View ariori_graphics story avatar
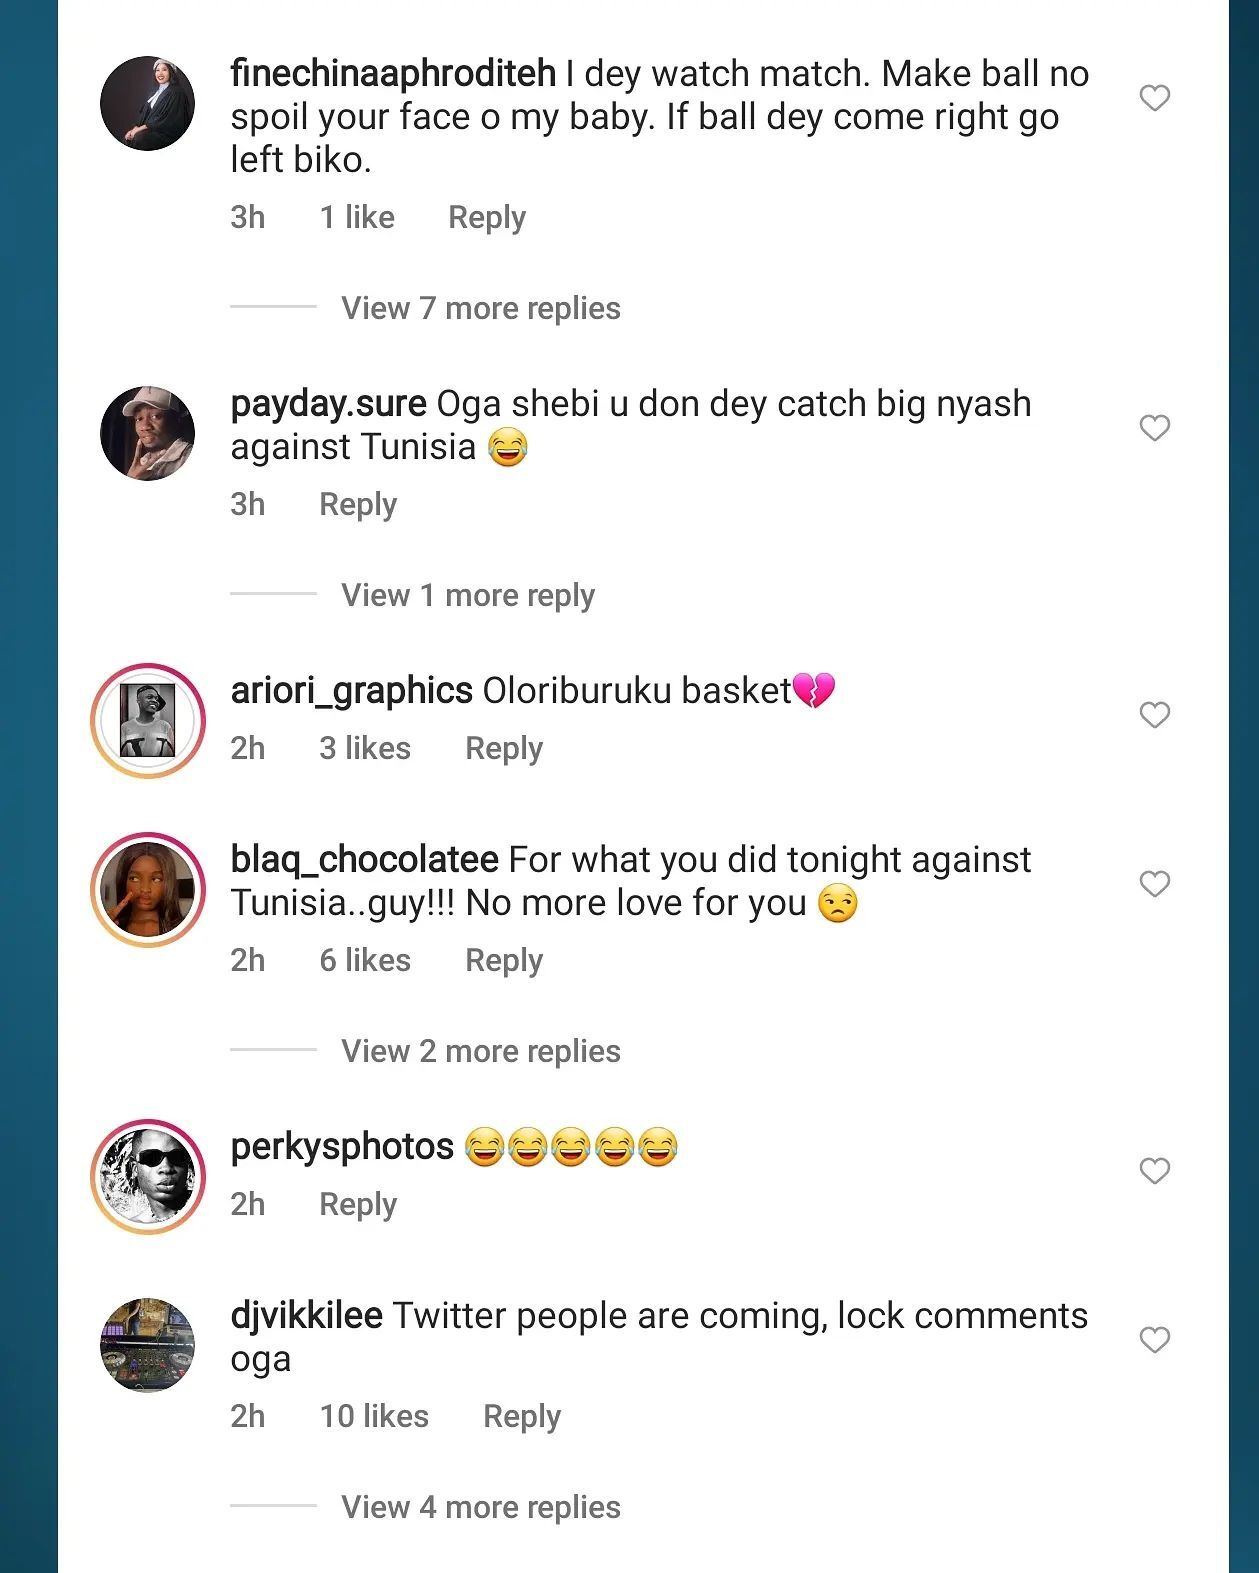Screen dimensions: 1259x1573 click(148, 720)
